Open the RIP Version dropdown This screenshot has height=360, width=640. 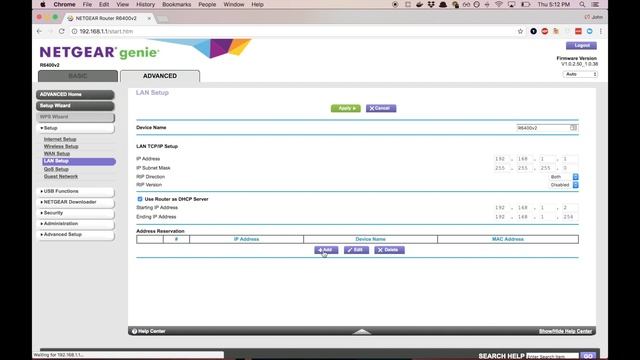[x=564, y=185]
